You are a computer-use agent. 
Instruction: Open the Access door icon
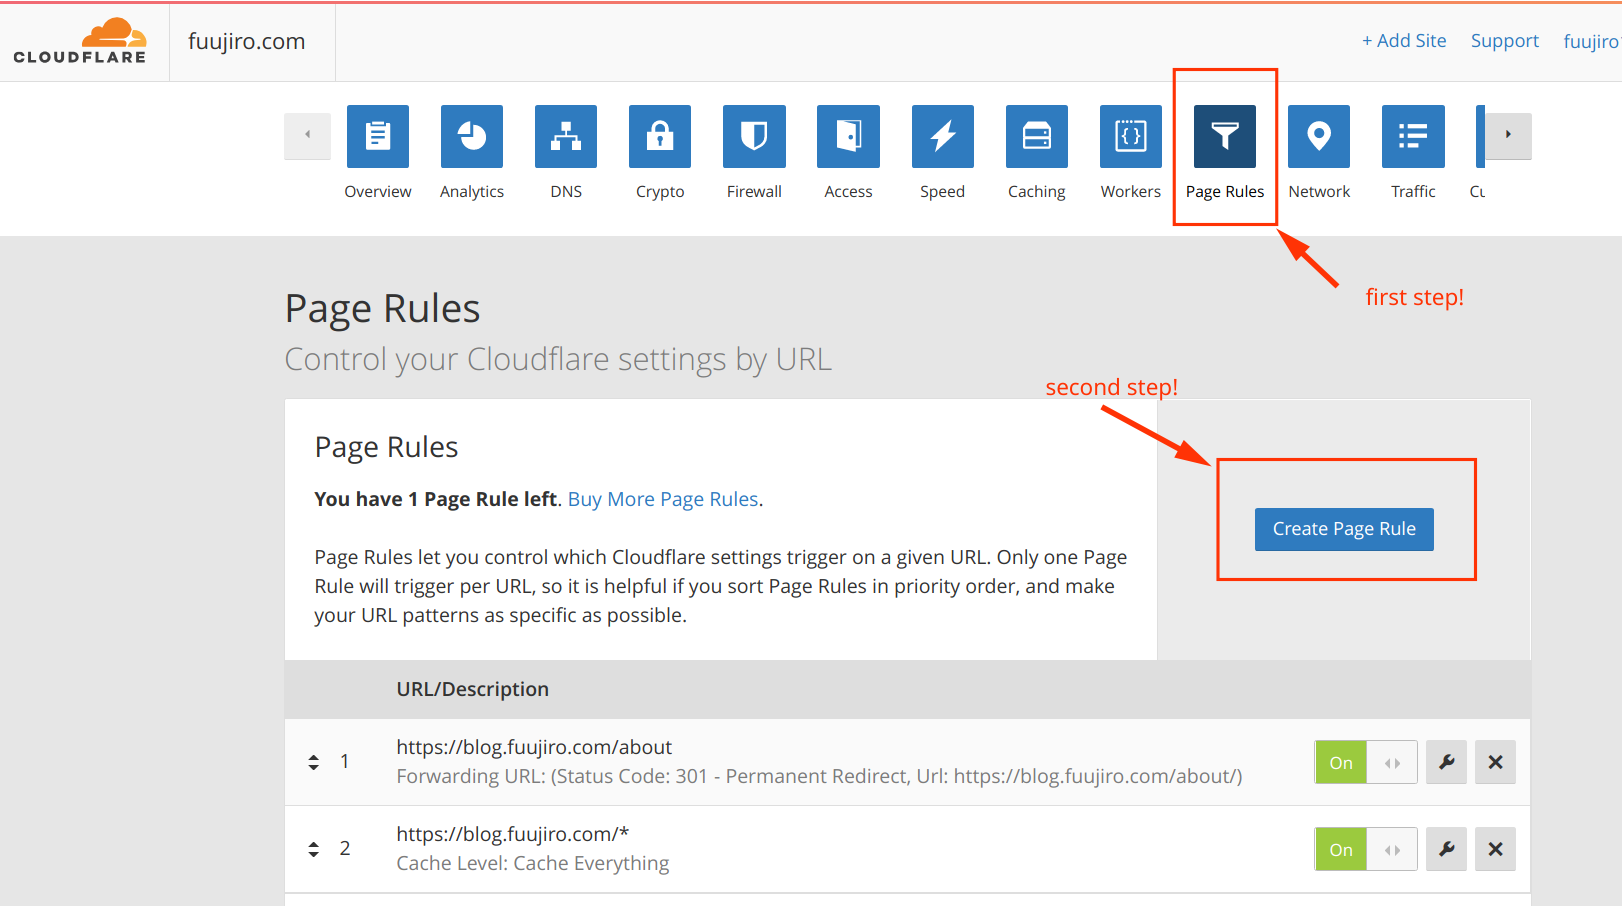tap(848, 136)
